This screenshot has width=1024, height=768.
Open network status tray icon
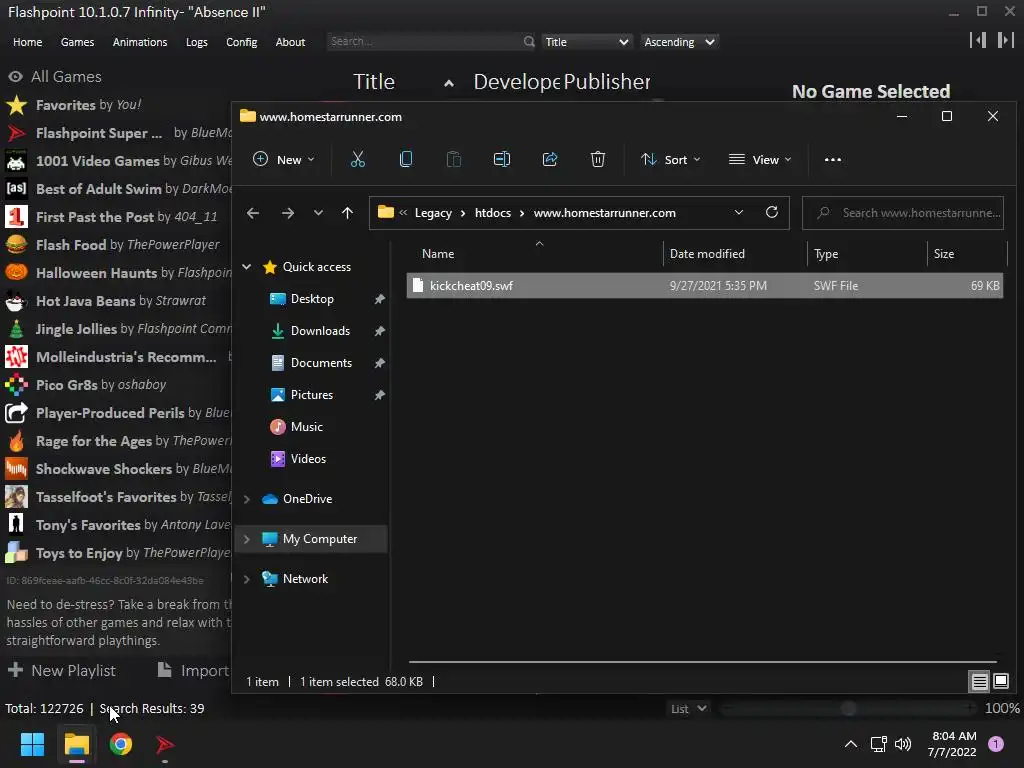coord(878,744)
